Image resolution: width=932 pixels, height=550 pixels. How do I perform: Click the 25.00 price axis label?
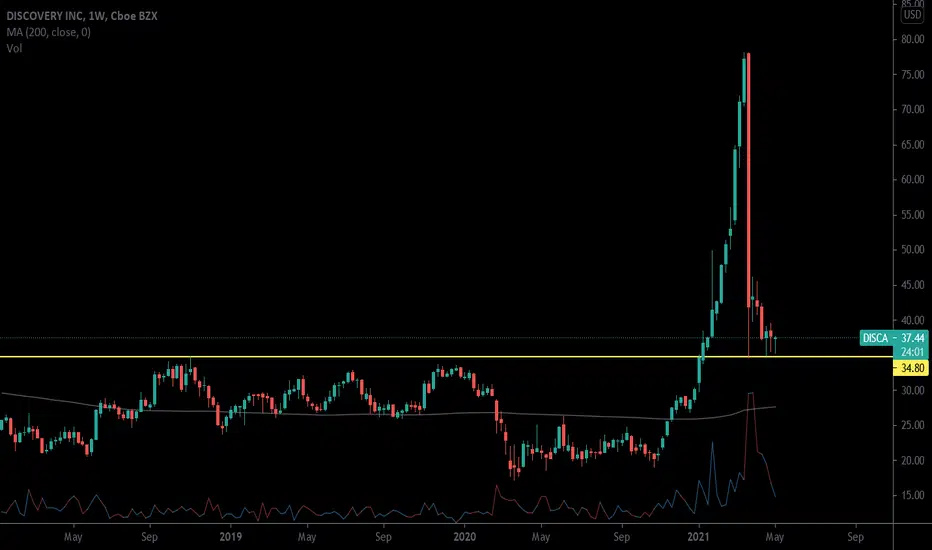[x=912, y=425]
